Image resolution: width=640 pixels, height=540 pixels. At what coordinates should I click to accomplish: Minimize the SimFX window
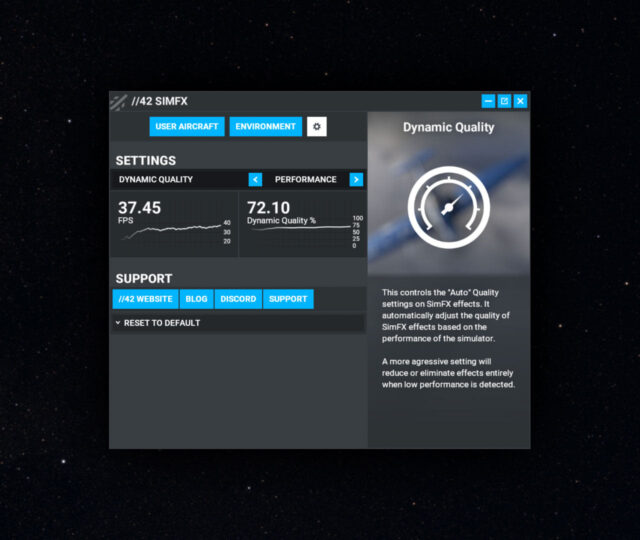pyautogui.click(x=488, y=101)
